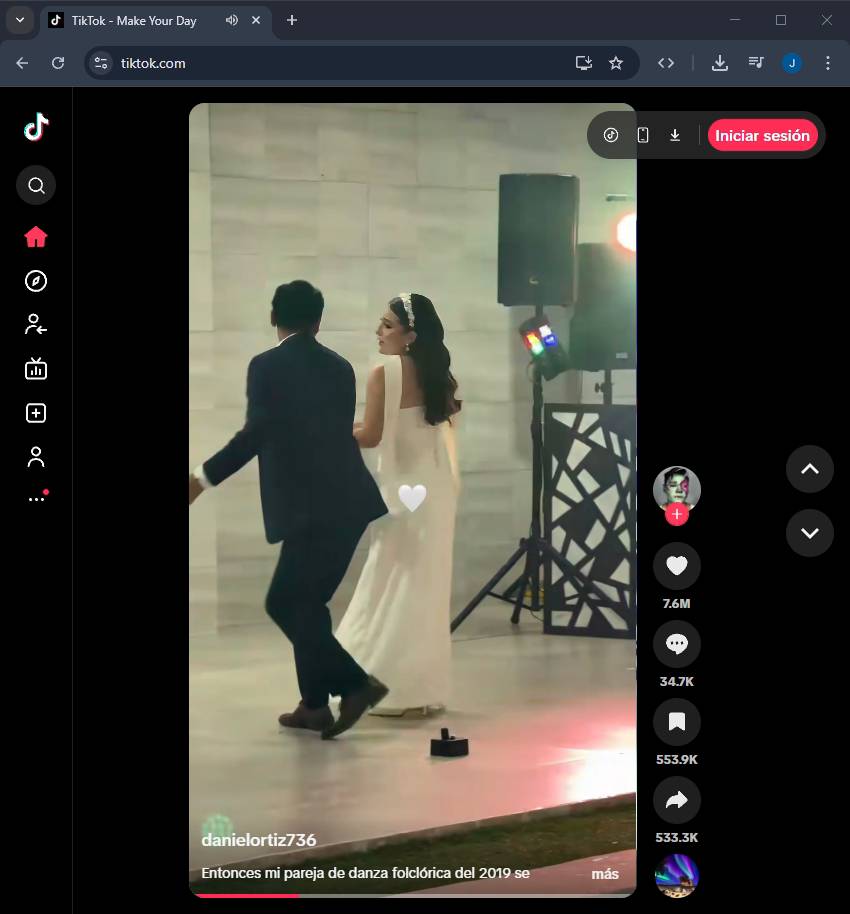
Task: Open the Following page icon
Action: pos(36,325)
